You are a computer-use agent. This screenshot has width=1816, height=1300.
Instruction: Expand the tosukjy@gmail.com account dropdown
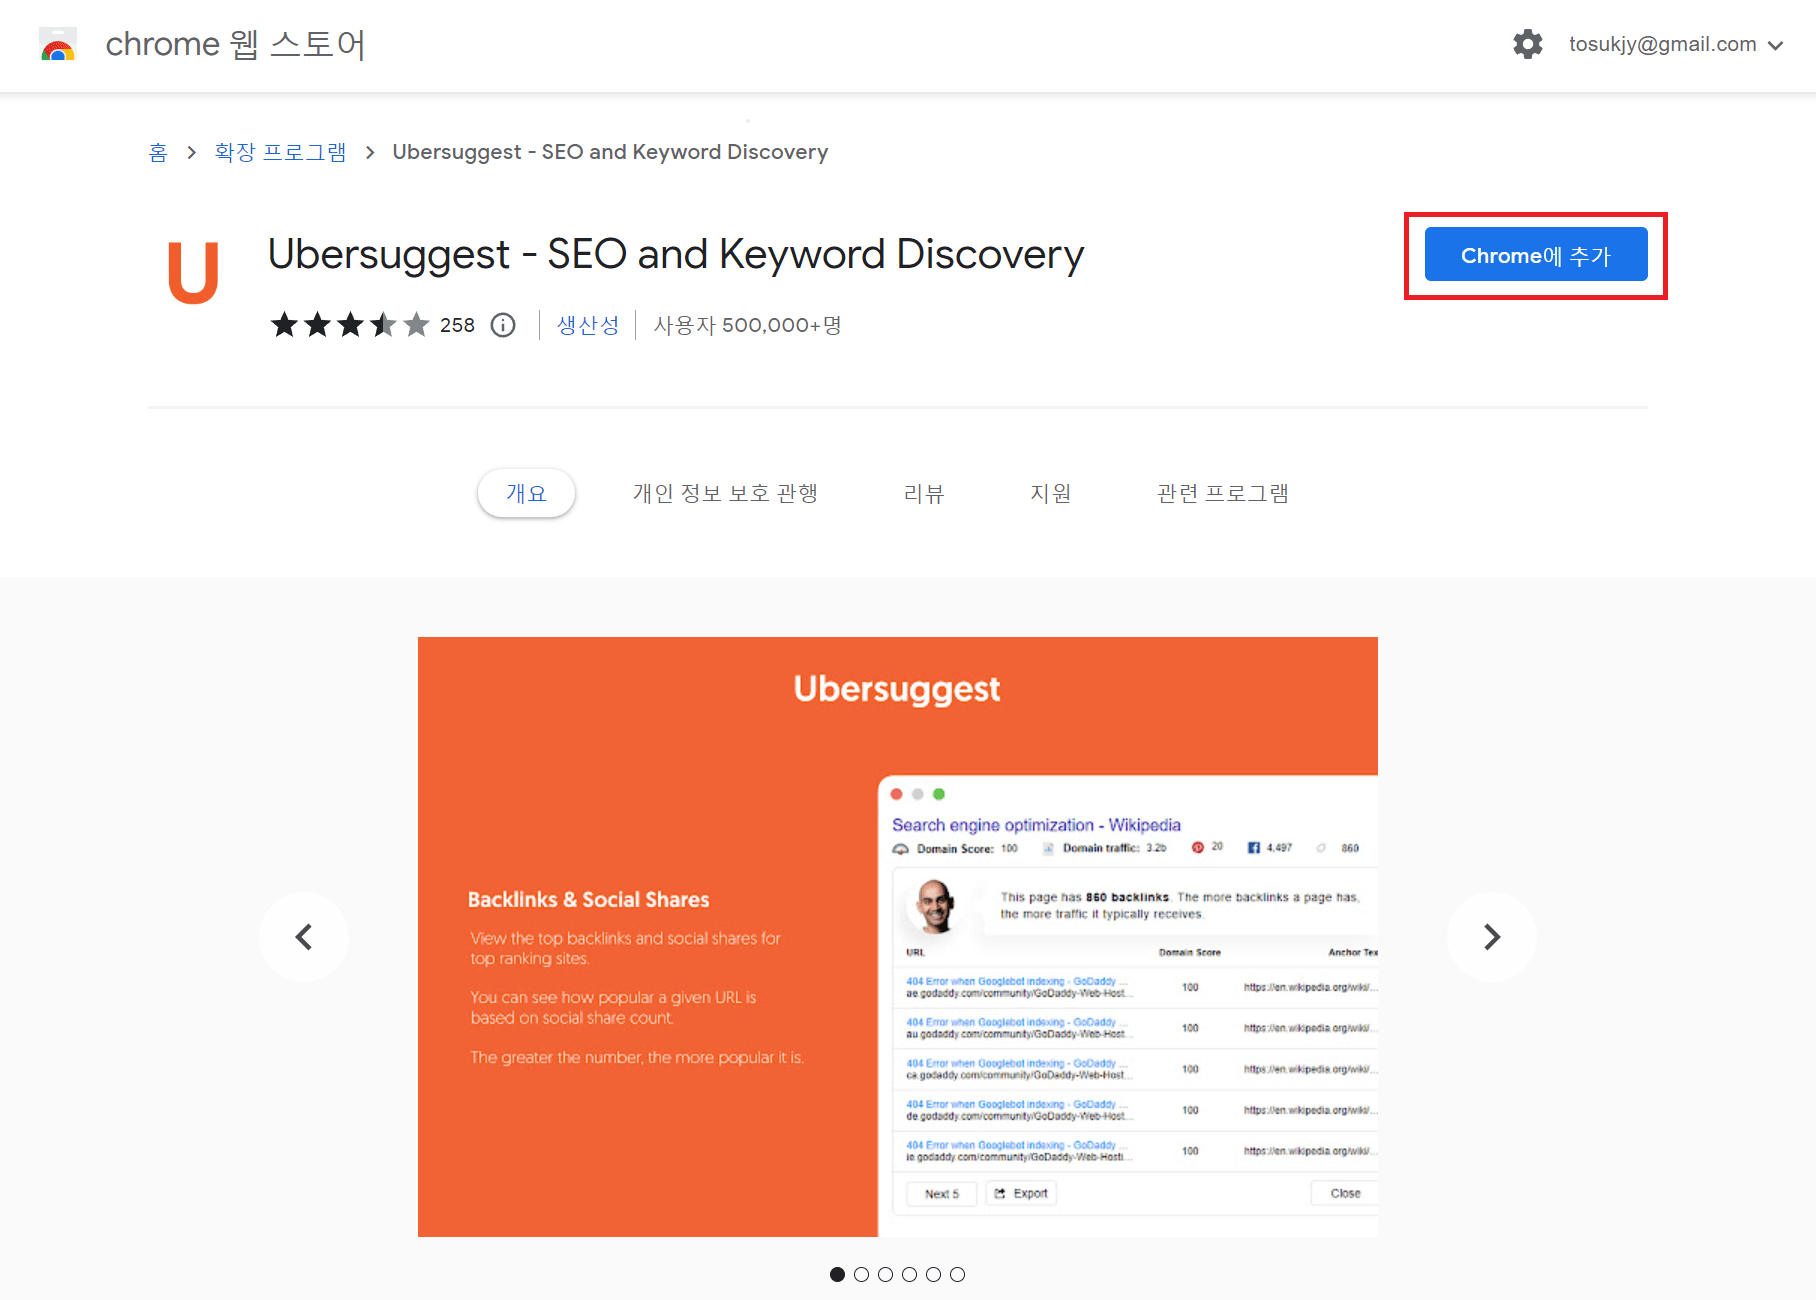(x=1676, y=44)
